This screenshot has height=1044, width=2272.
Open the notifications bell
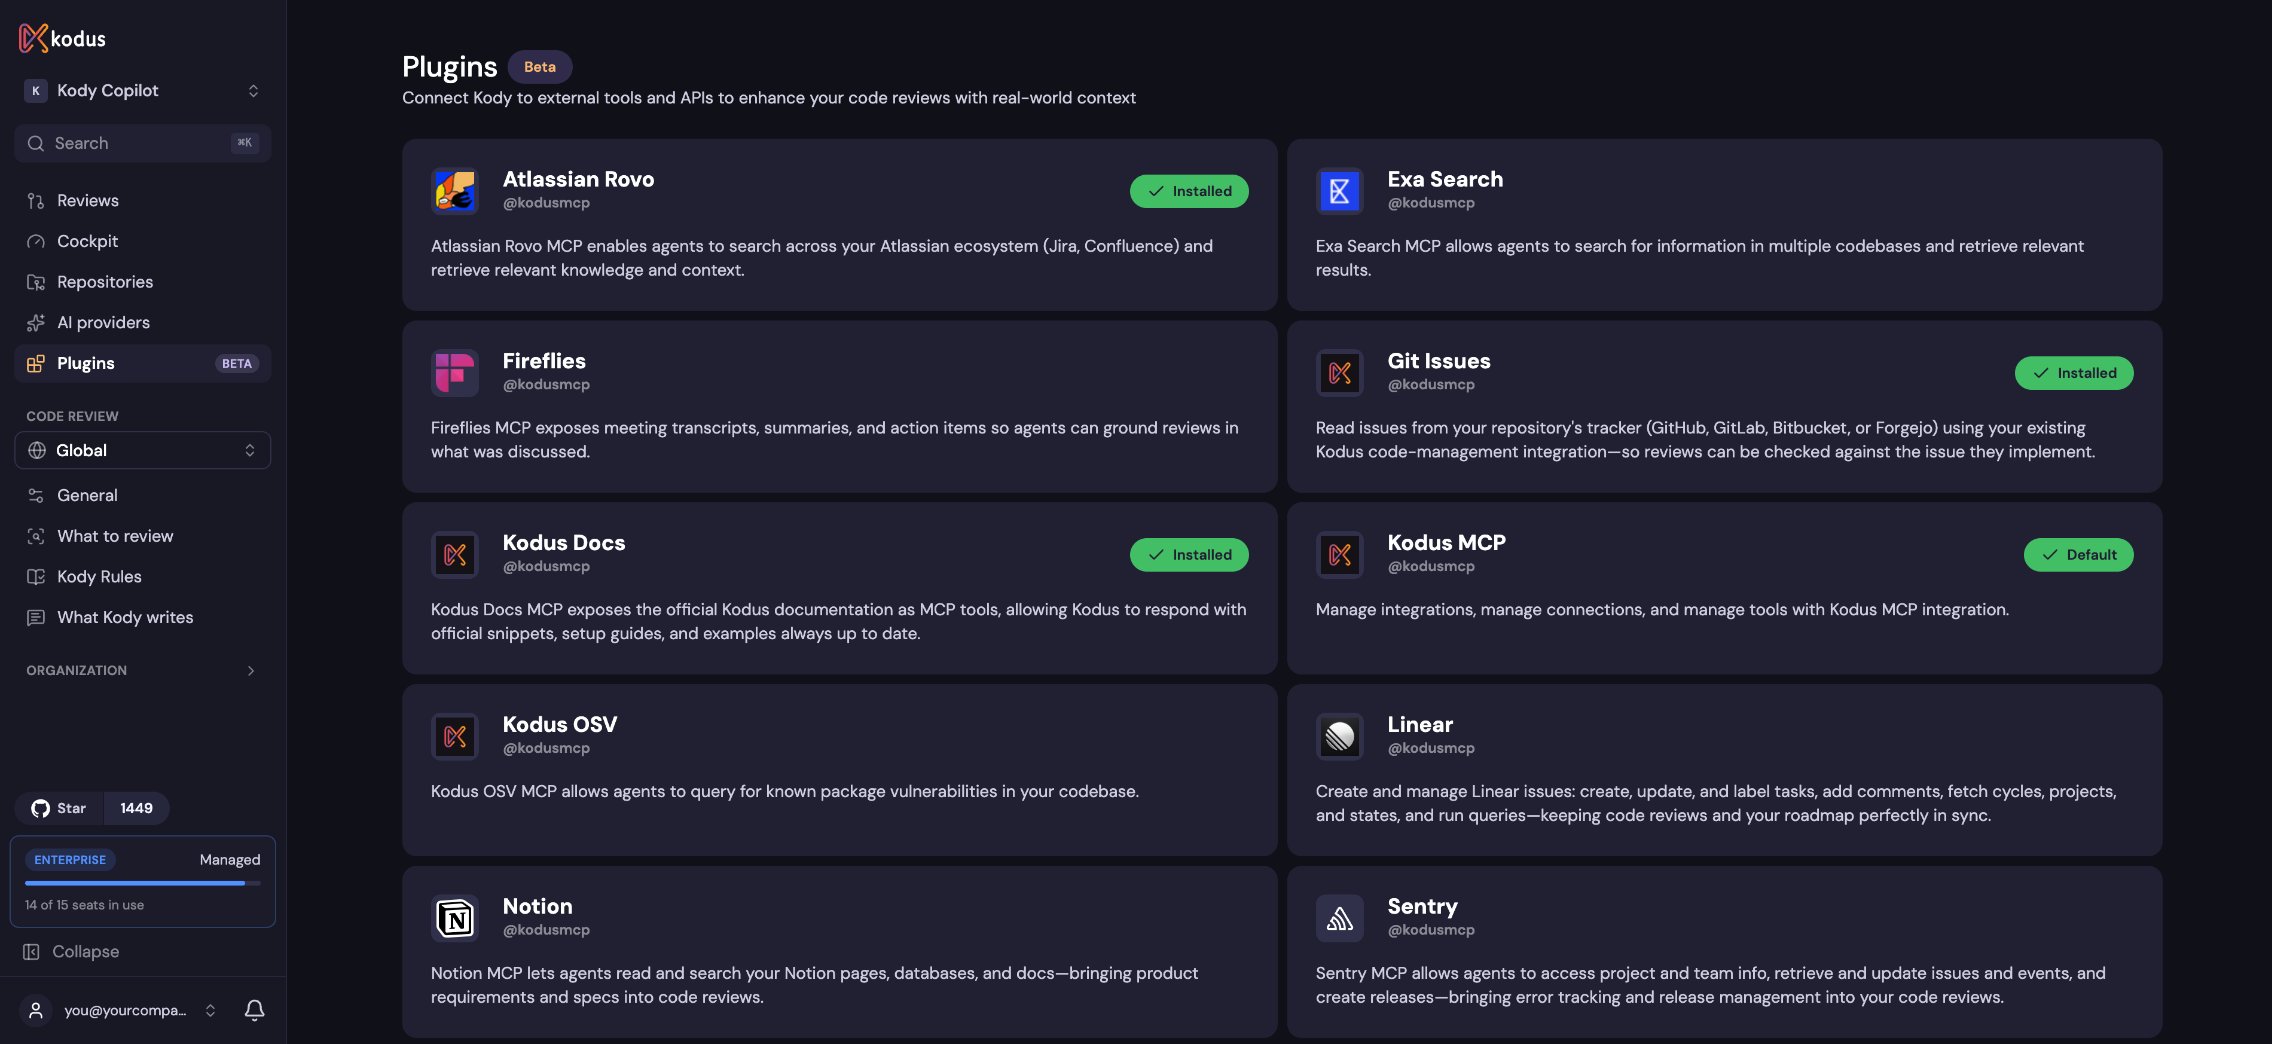point(255,1010)
